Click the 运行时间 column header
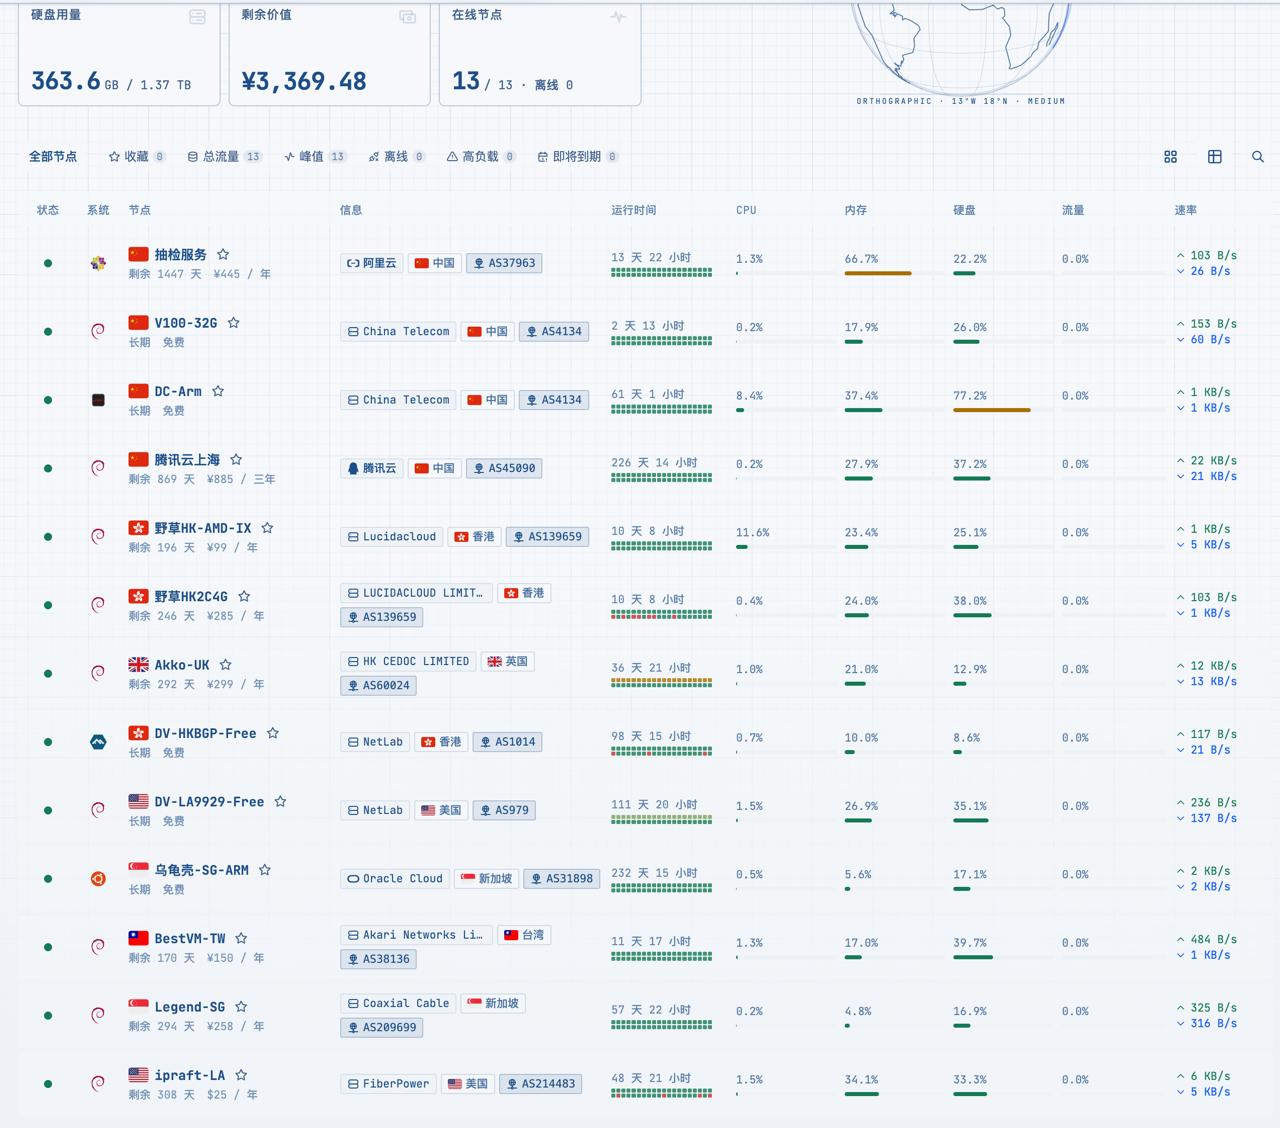This screenshot has height=1128, width=1280. (x=634, y=210)
